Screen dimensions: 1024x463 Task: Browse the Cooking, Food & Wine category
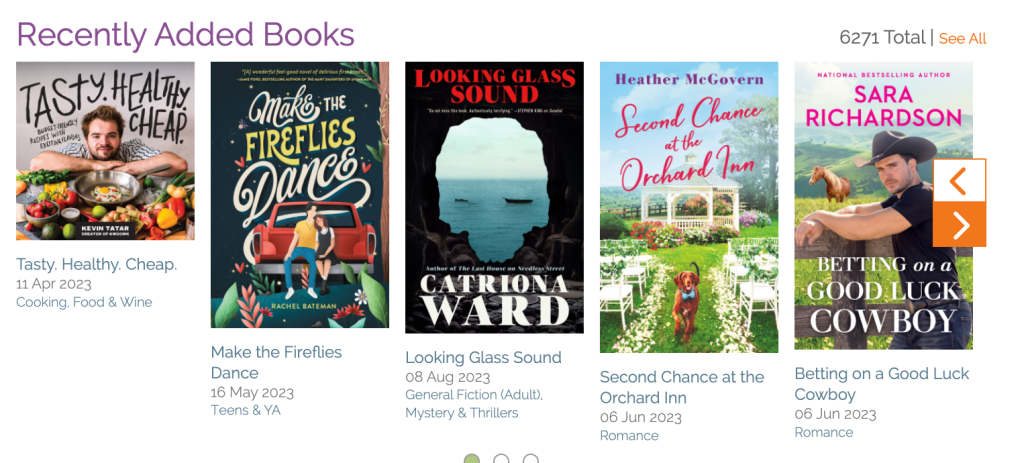coord(84,302)
